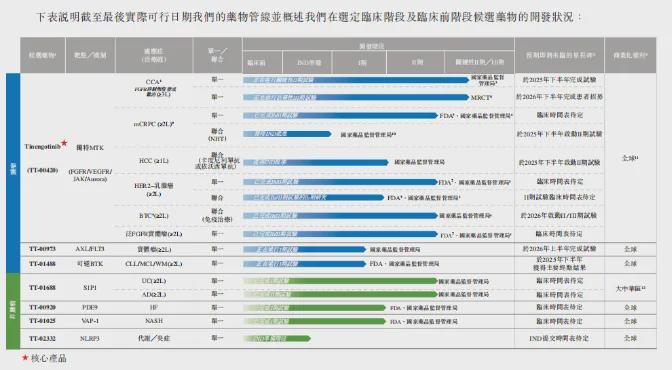This screenshot has height=370, width=672.
Task: Click the mCRPC NHT combination progress bar
Action: [287, 134]
